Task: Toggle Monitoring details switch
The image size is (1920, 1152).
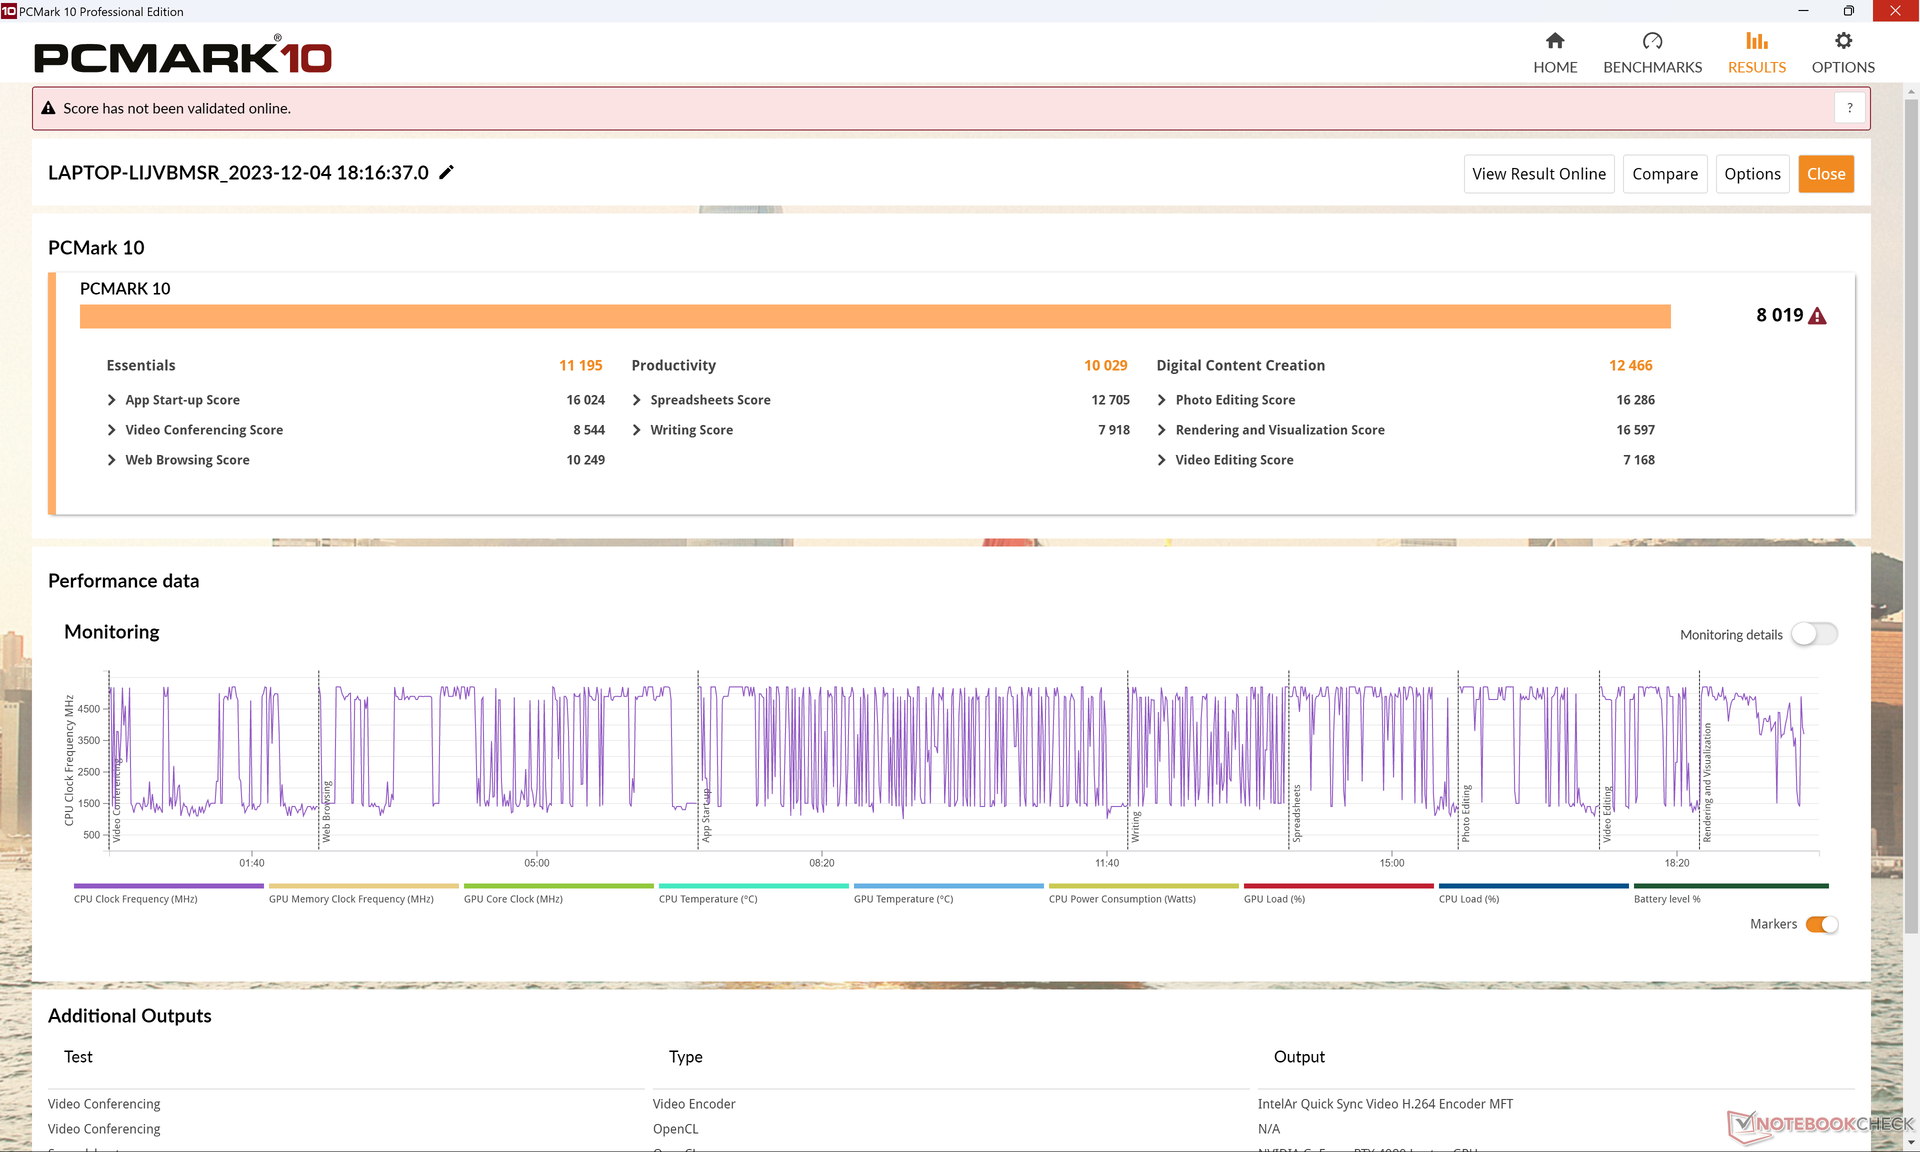Action: [1814, 634]
